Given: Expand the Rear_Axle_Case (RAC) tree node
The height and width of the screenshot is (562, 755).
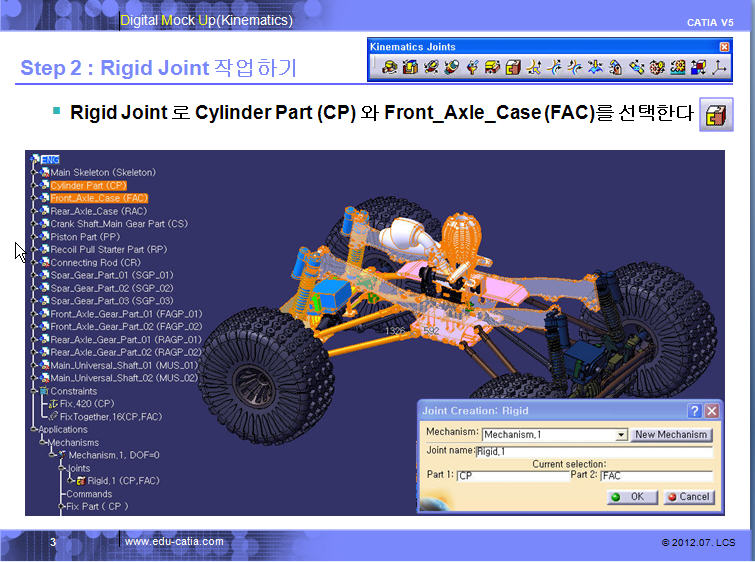Looking at the screenshot, I should pyautogui.click(x=34, y=211).
